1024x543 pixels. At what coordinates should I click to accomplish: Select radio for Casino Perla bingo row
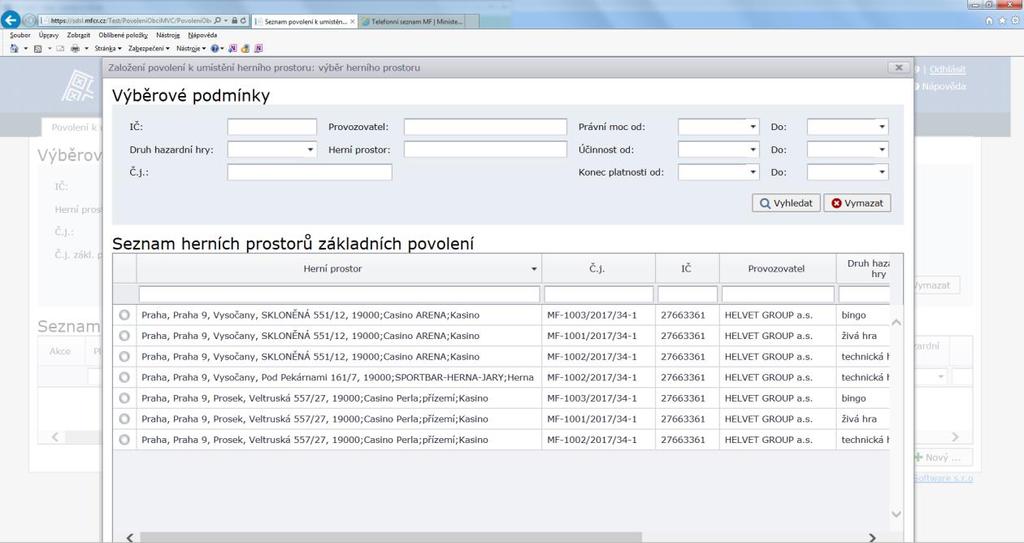click(124, 398)
